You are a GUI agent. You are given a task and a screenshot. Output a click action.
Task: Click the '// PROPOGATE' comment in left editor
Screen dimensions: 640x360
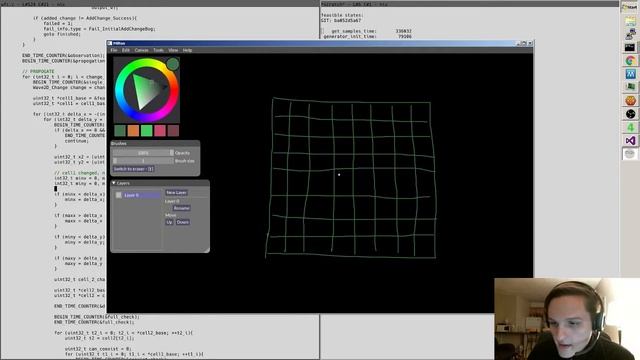click(38, 71)
